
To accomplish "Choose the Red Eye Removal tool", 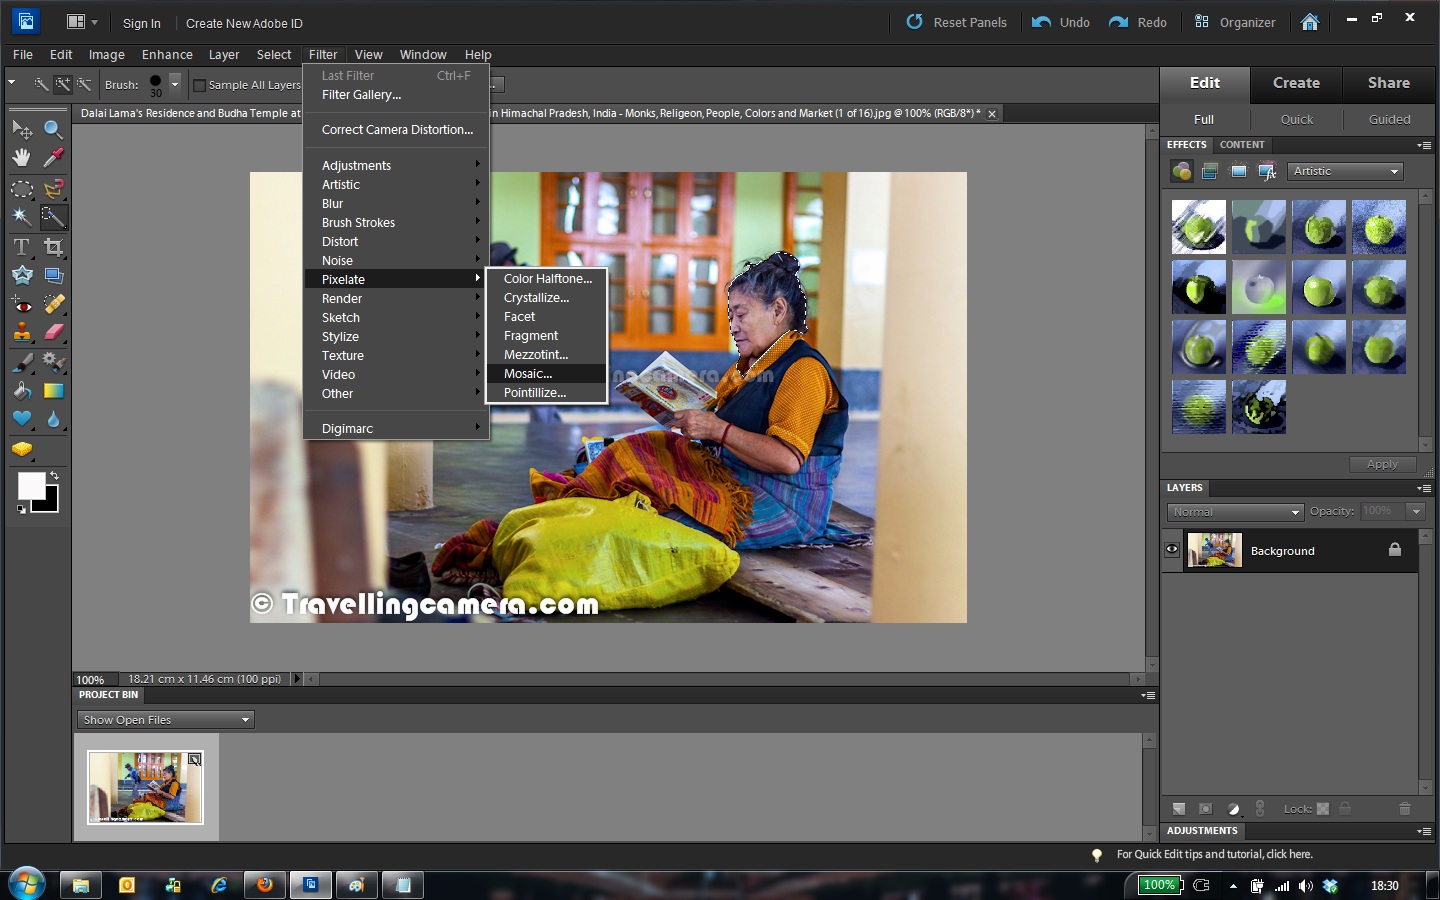I will 21,305.
